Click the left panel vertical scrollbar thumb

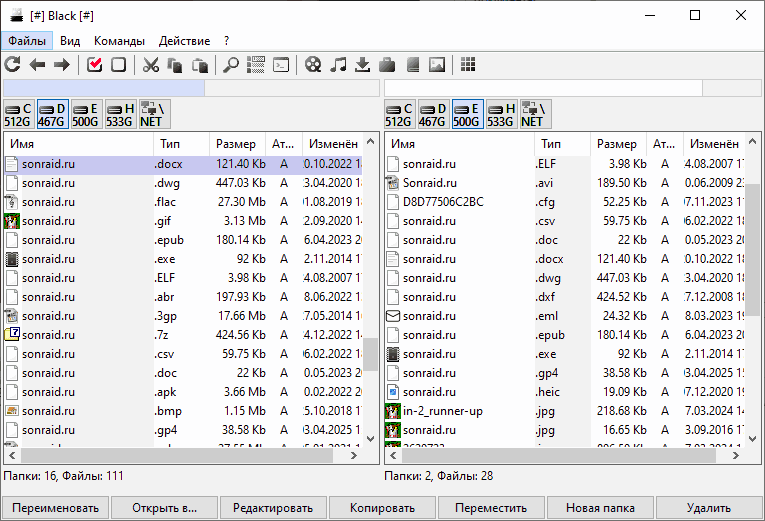(x=371, y=354)
